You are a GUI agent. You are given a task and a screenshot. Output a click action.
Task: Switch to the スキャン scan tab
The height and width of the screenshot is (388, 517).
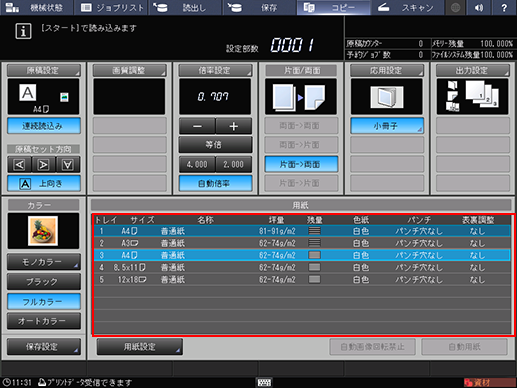pyautogui.click(x=407, y=7)
